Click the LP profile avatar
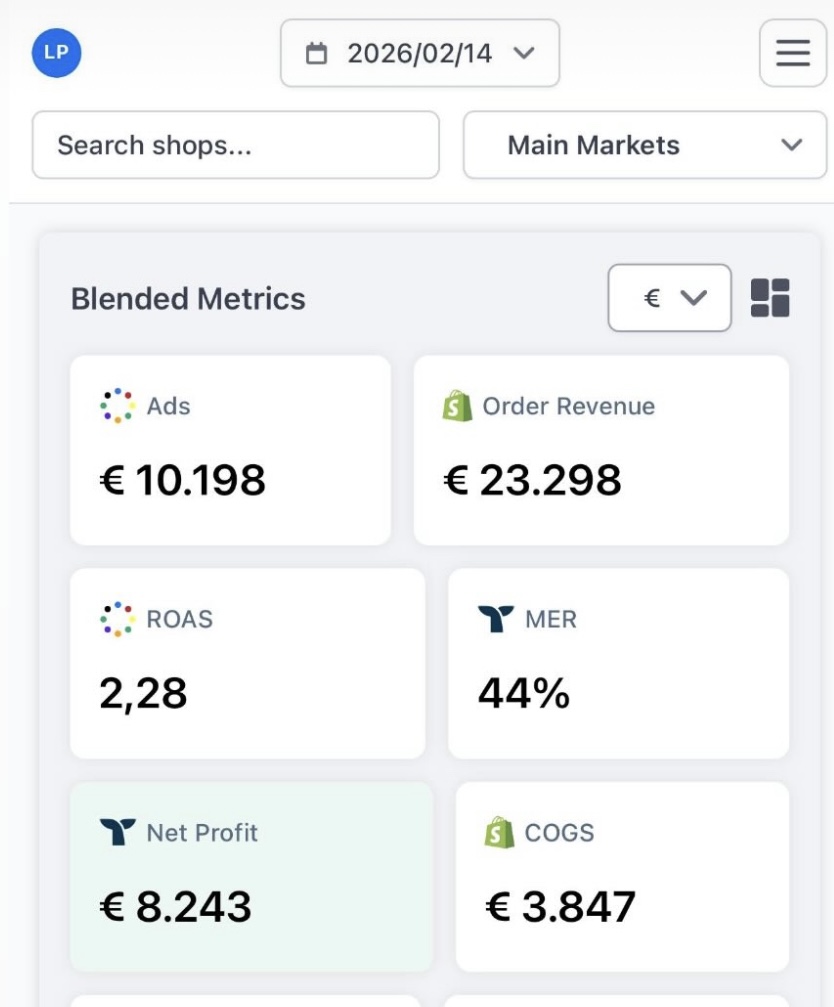 pos(56,53)
